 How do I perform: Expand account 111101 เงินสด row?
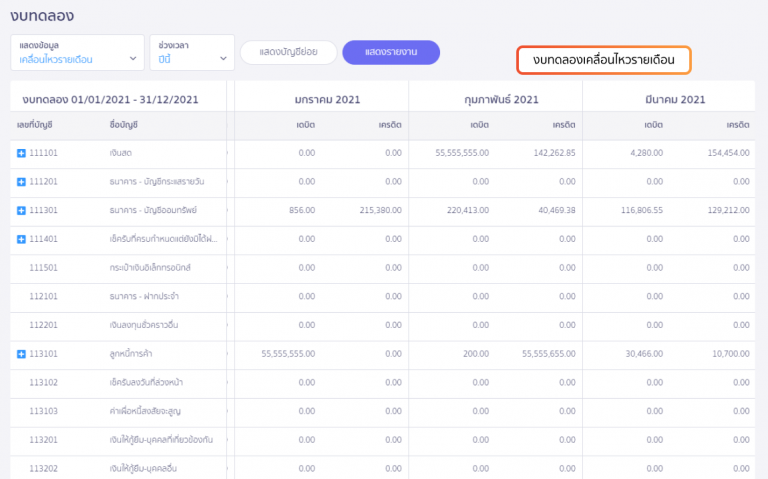click(21, 153)
